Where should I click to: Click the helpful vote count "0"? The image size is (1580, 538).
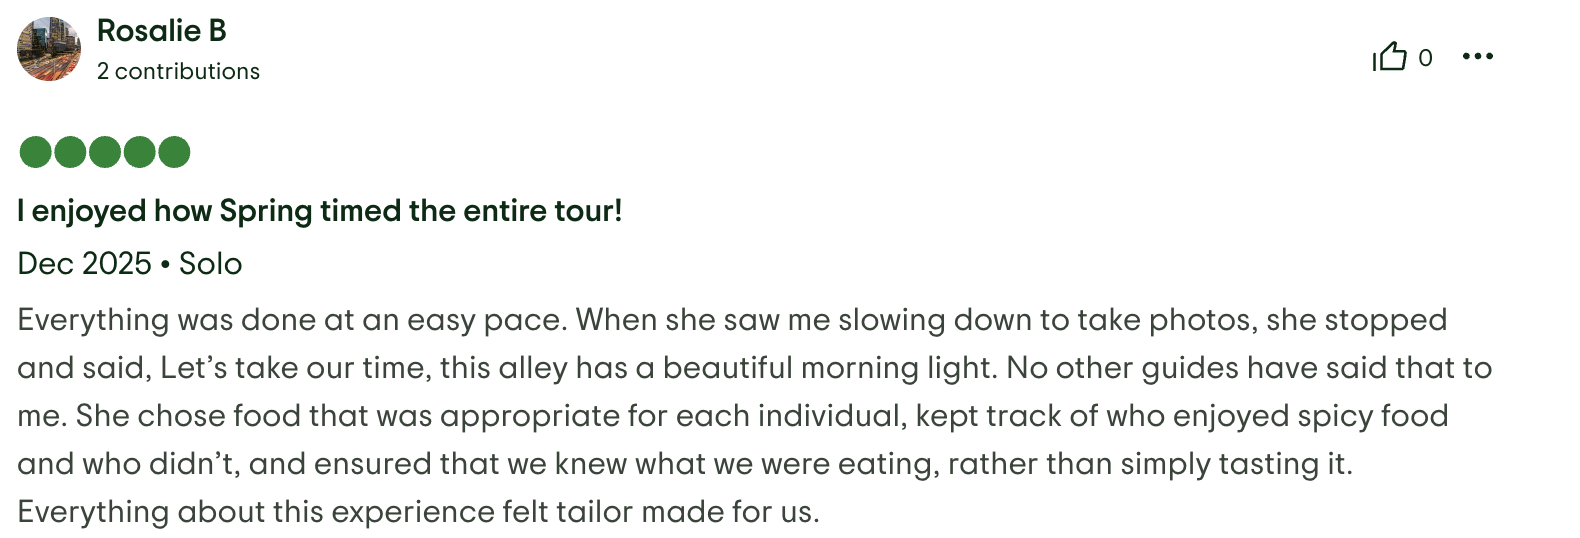tap(1425, 58)
